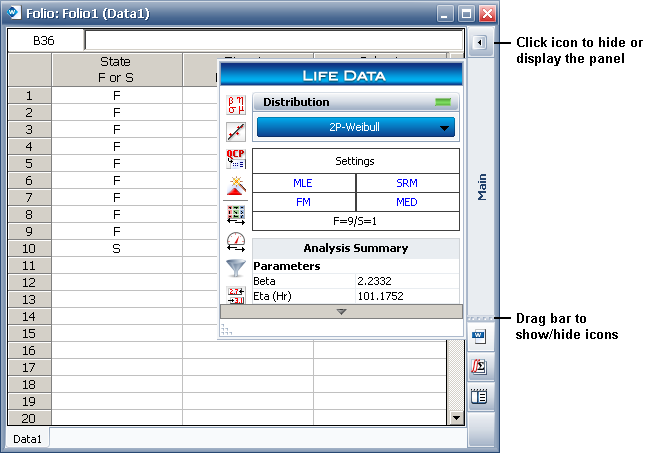Toggle the MED ranking method setting
The image size is (646, 453).
407,202
